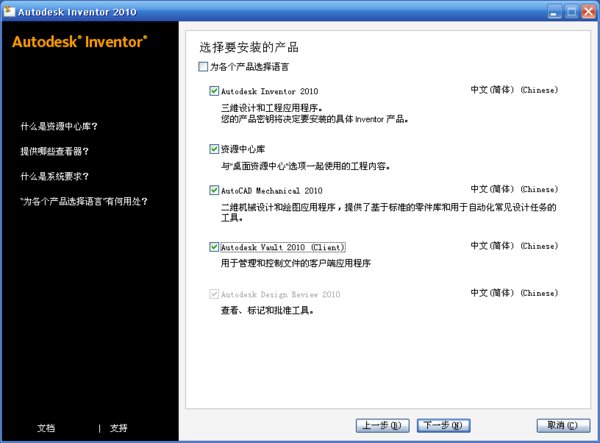Click the Autodesk Inventor logo in sidebar

(80, 42)
